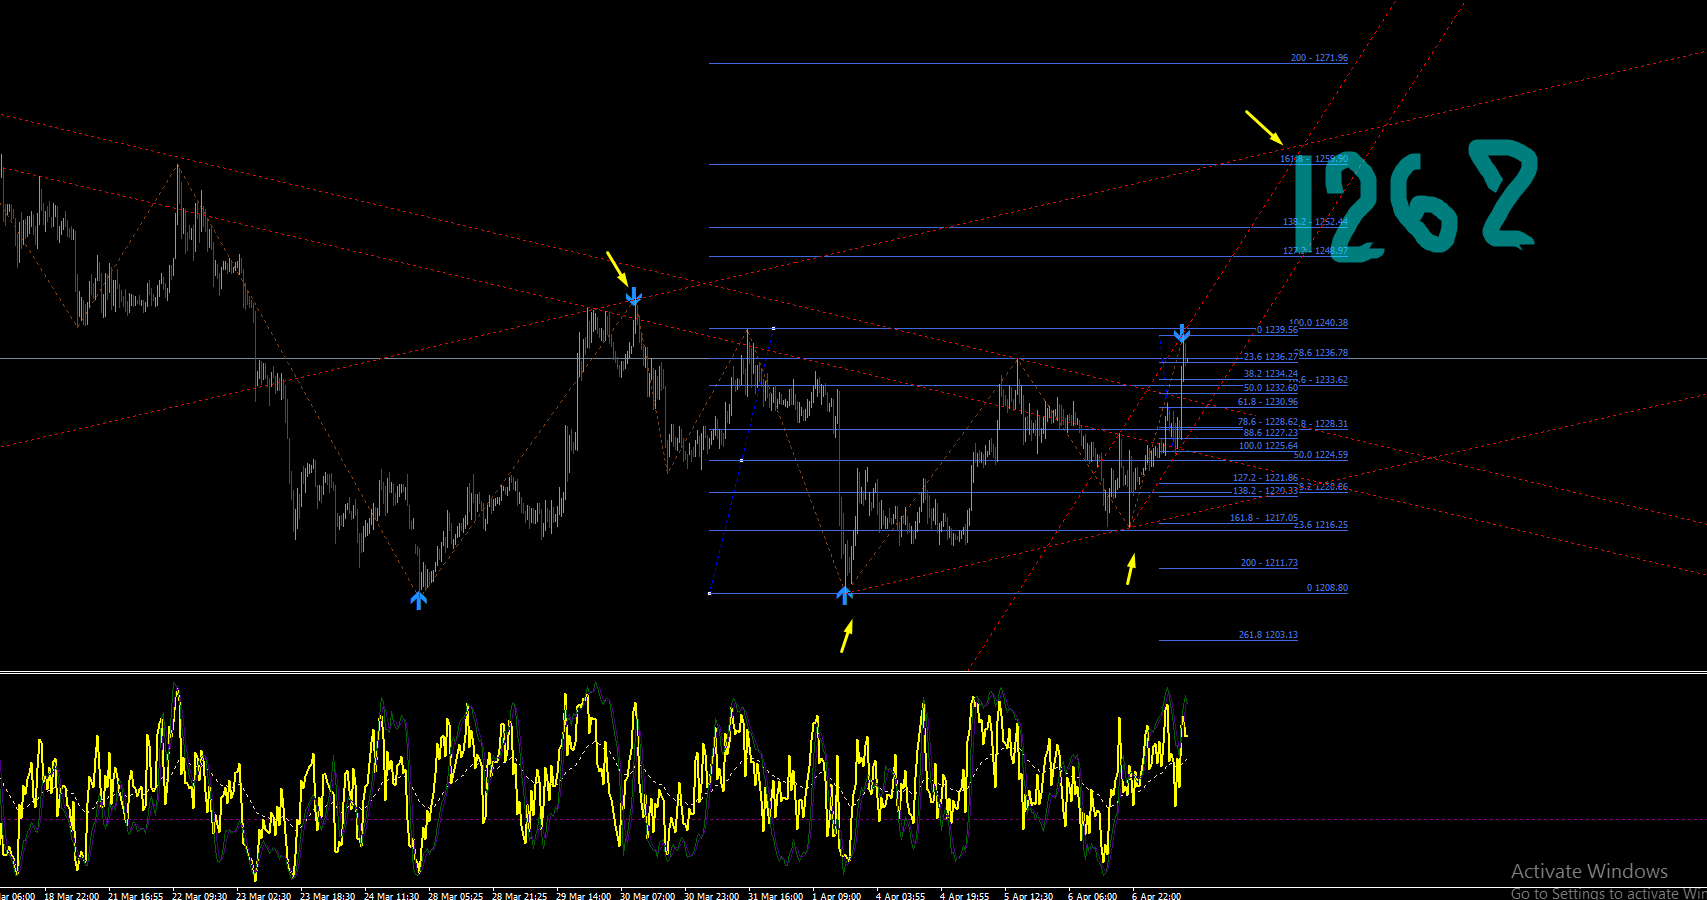This screenshot has width=1707, height=900.
Task: Select the 200 - 1271.96 Fibonacci level label
Action: (x=1319, y=58)
